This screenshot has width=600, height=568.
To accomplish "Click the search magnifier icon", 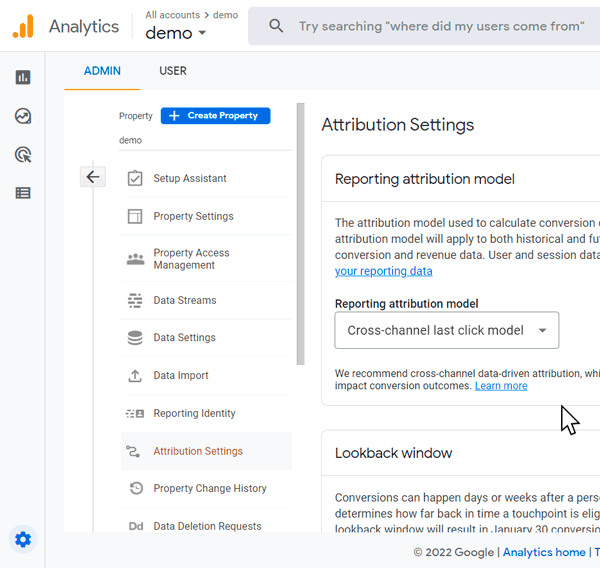I will pyautogui.click(x=276, y=26).
